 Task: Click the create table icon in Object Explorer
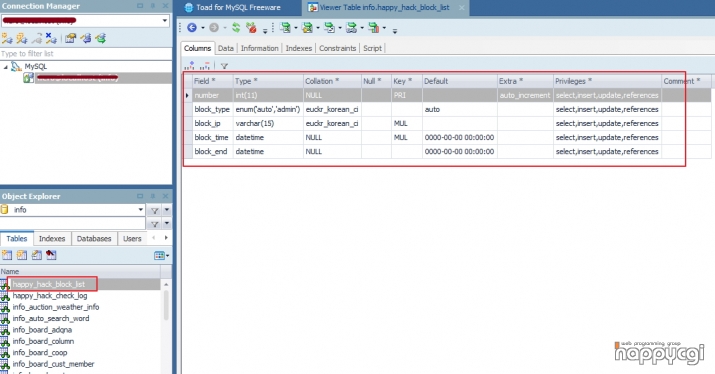click(7, 255)
